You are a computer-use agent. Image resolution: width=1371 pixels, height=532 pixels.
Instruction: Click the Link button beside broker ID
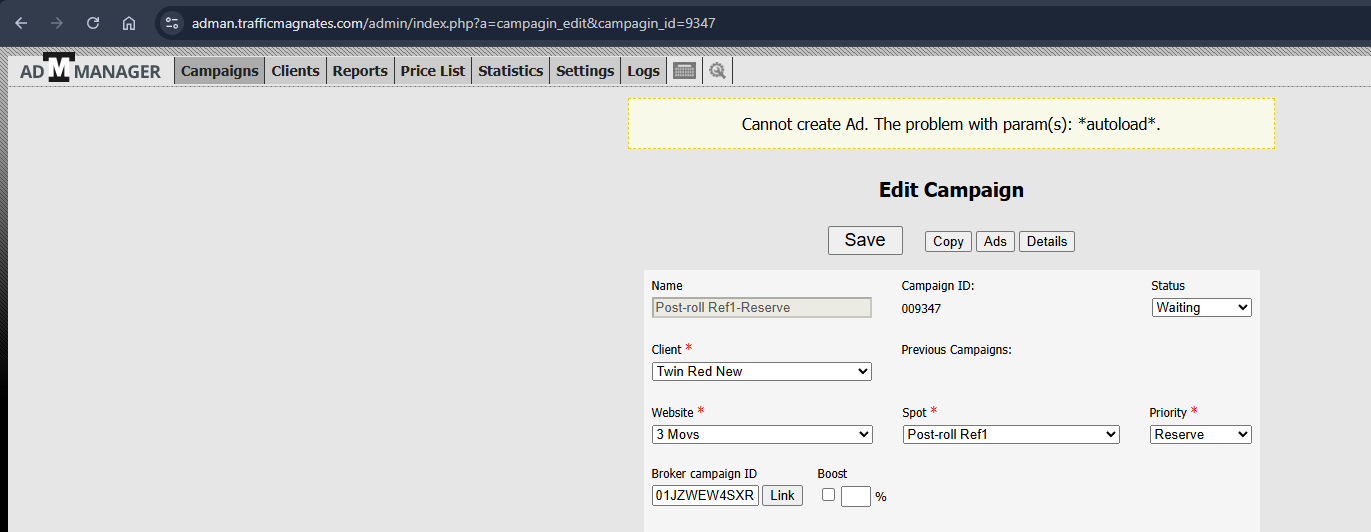[782, 495]
